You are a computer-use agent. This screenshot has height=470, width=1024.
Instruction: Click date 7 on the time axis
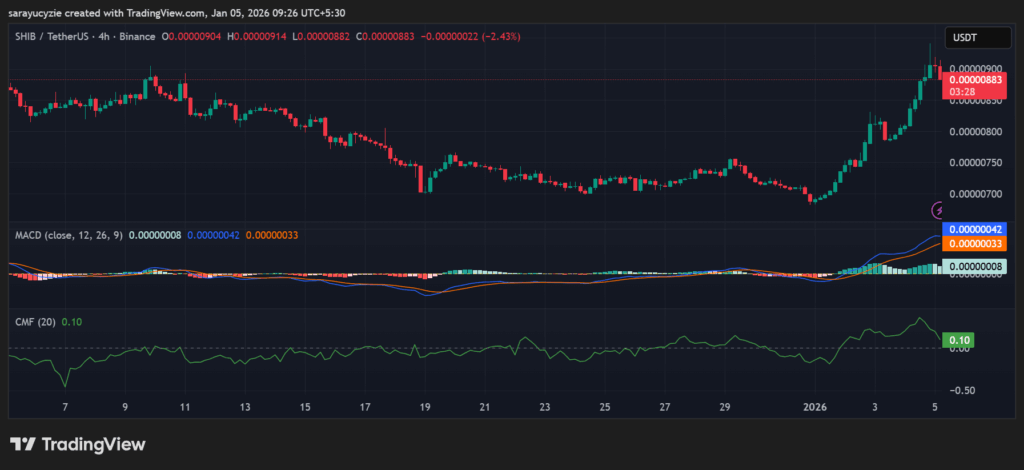pos(65,408)
